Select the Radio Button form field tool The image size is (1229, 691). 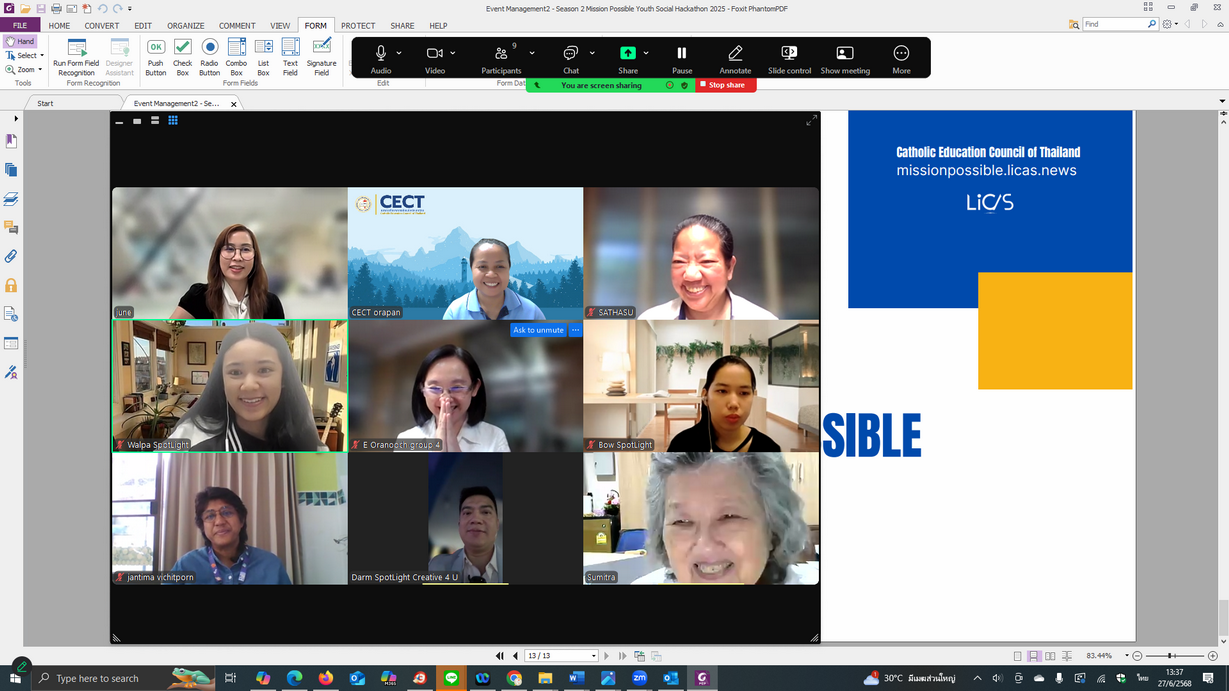[209, 56]
